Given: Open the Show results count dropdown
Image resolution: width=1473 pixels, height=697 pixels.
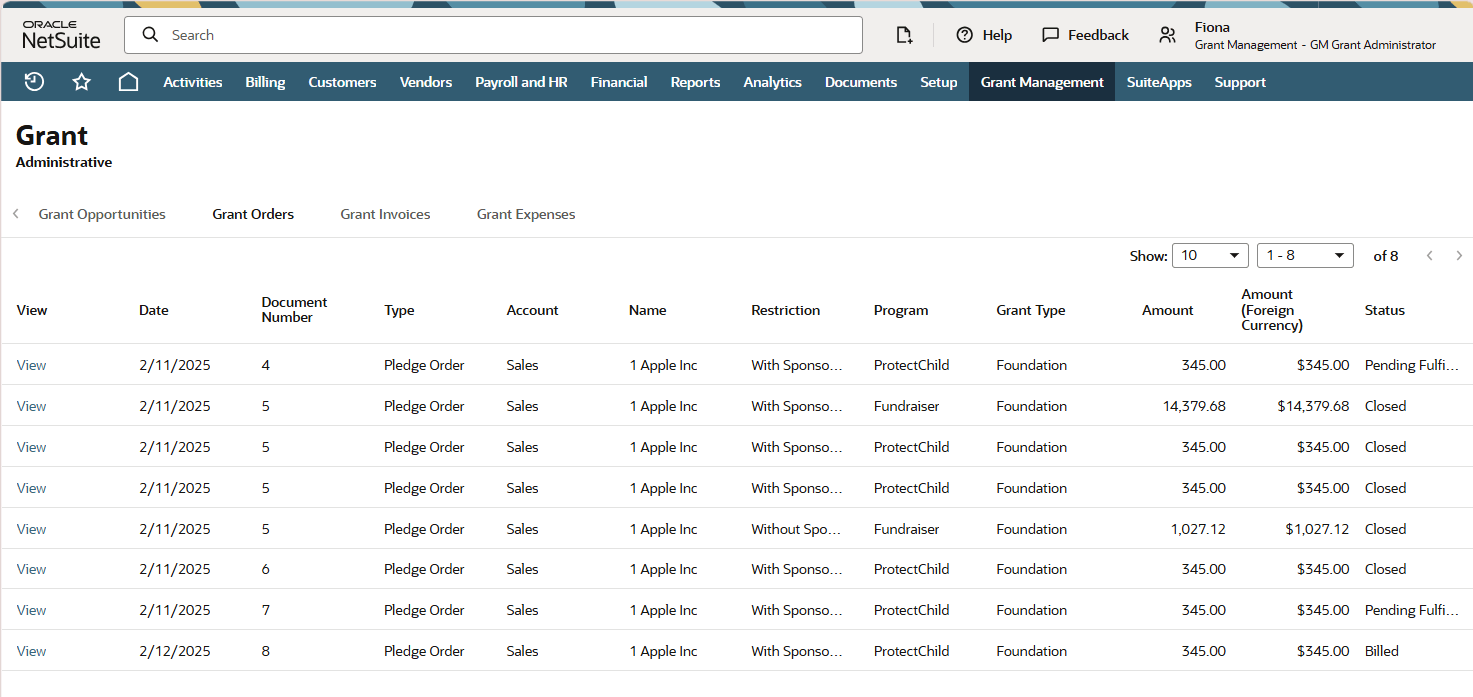Looking at the screenshot, I should pyautogui.click(x=1209, y=255).
